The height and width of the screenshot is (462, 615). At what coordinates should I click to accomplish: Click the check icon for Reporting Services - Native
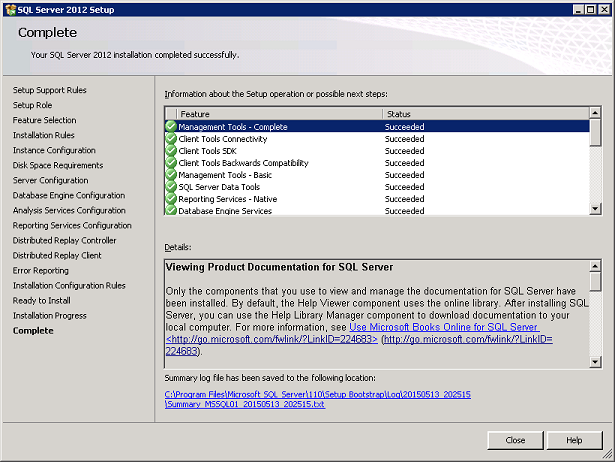(x=171, y=199)
